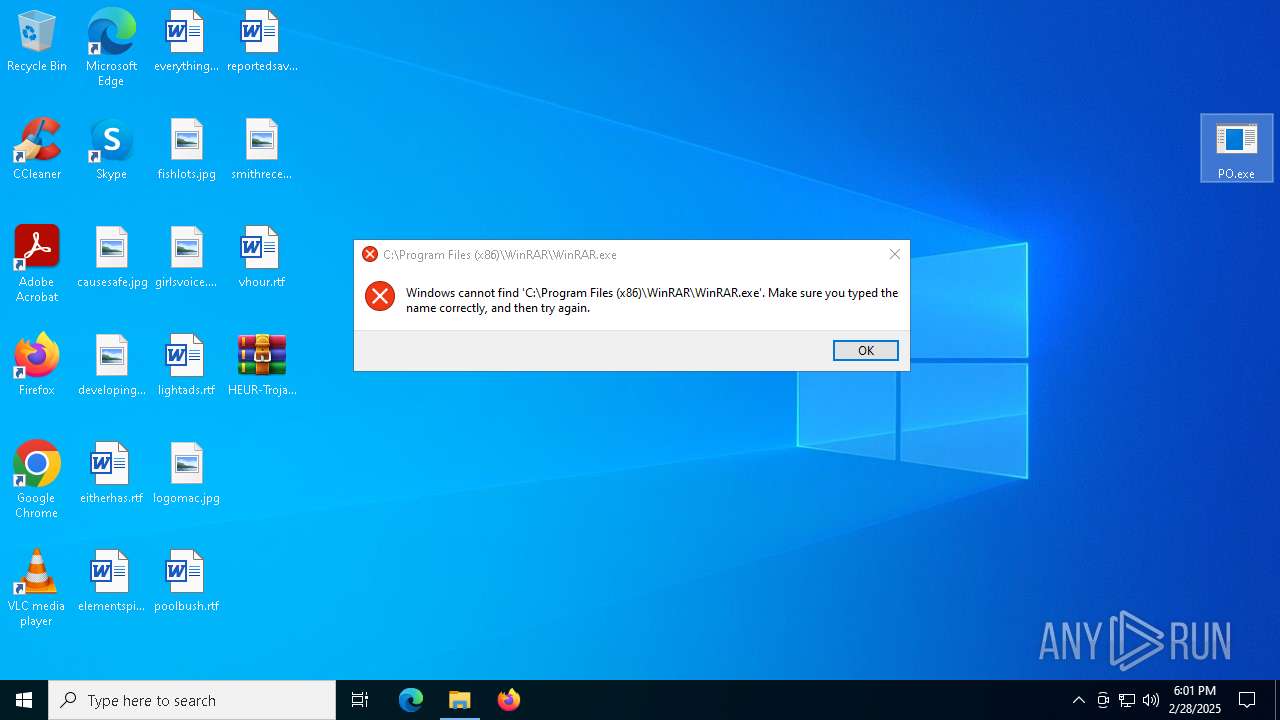
Task: Select the eitherhas.rtf document icon
Action: (x=111, y=473)
